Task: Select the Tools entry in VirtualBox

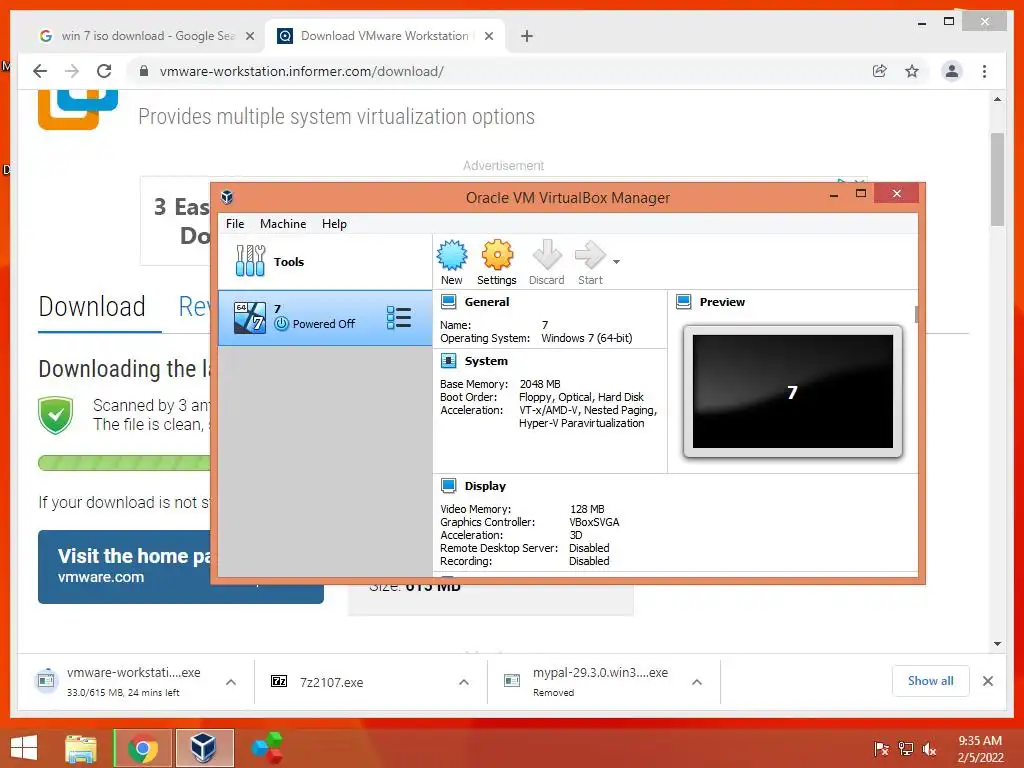Action: tap(325, 261)
